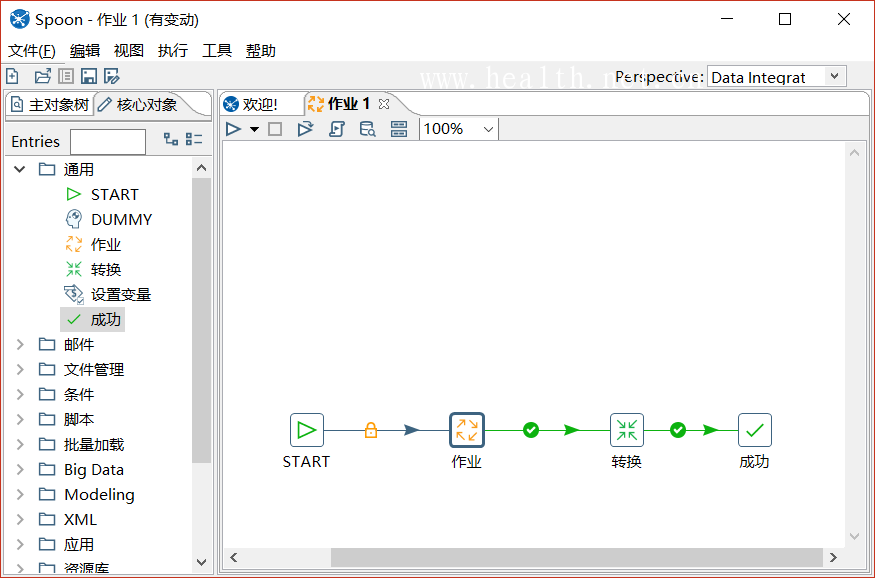875x578 pixels.
Task: Expand the XML folder
Action: coord(20,519)
